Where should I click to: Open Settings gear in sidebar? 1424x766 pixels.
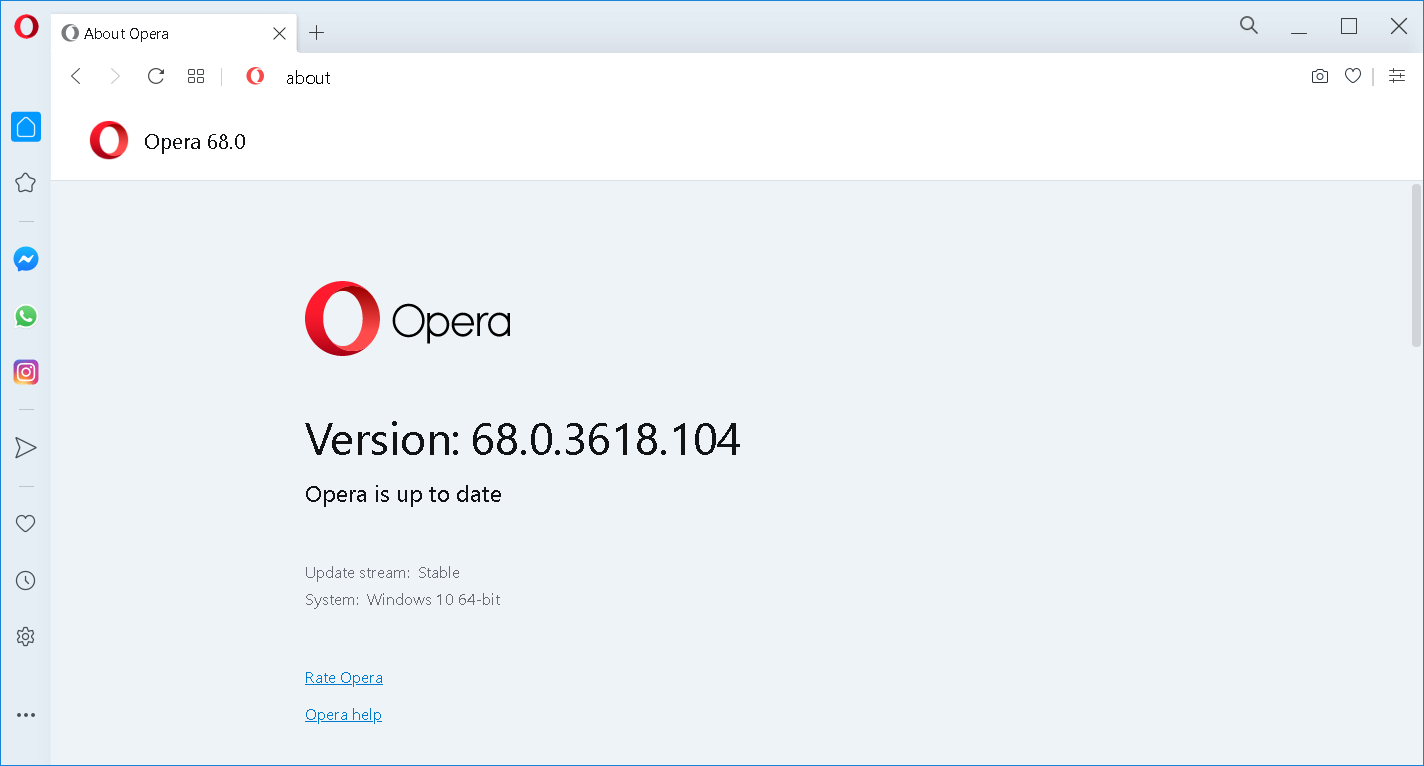26,636
